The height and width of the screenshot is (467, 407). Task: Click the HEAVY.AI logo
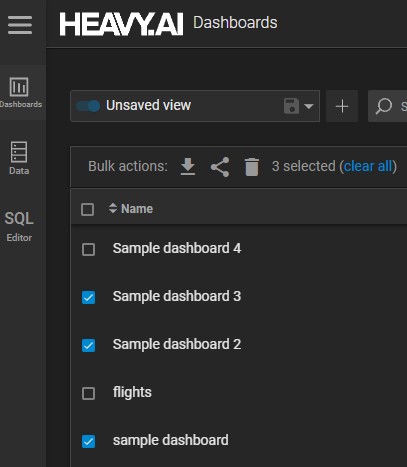(121, 24)
